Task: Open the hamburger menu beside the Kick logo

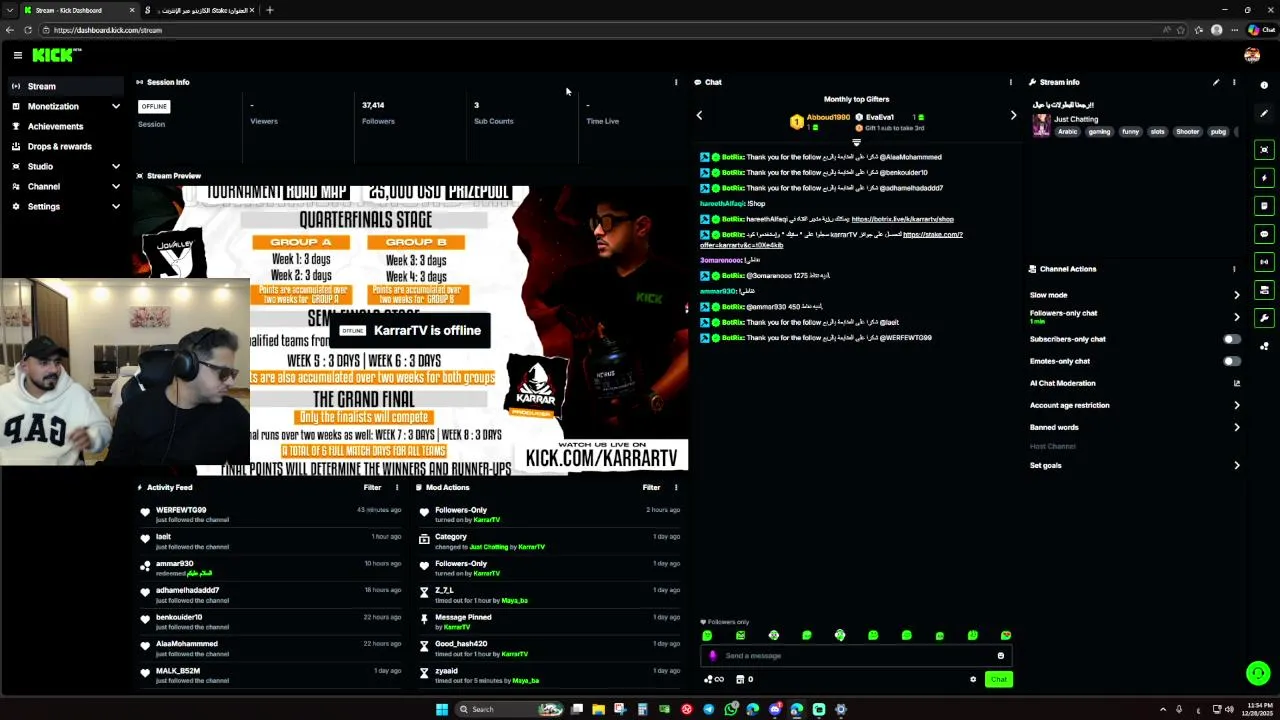Action: tap(17, 55)
